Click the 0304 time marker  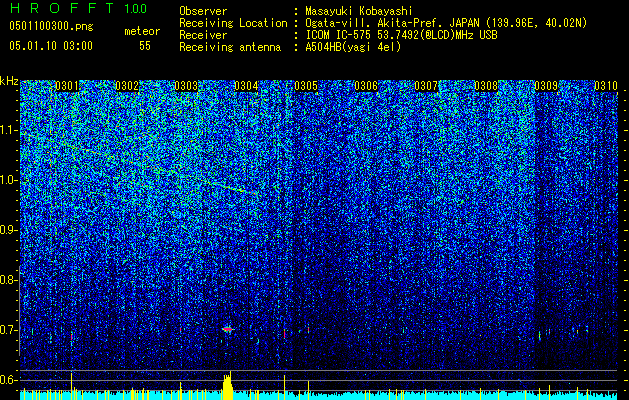(x=246, y=86)
